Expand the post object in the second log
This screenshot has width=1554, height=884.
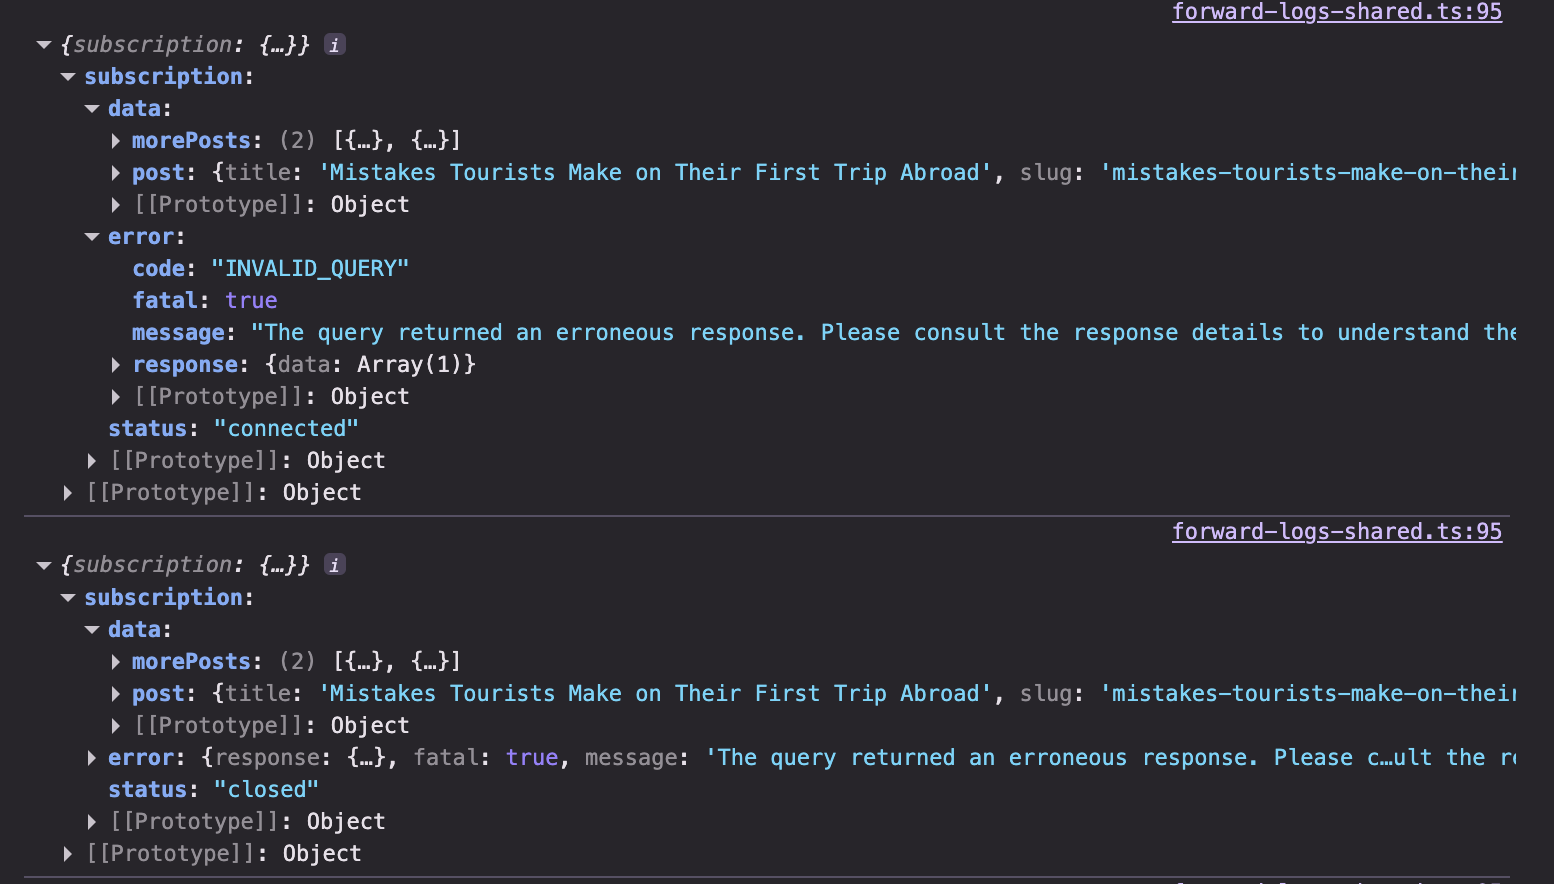[x=116, y=694]
